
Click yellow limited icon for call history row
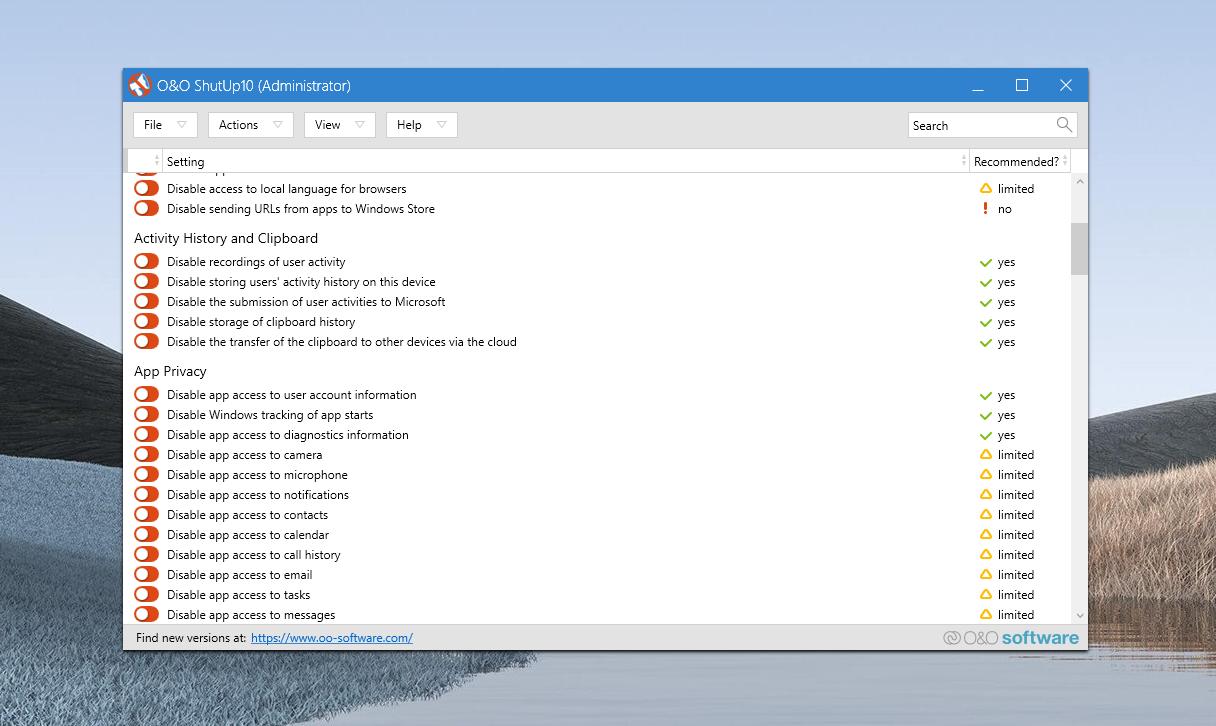click(986, 555)
